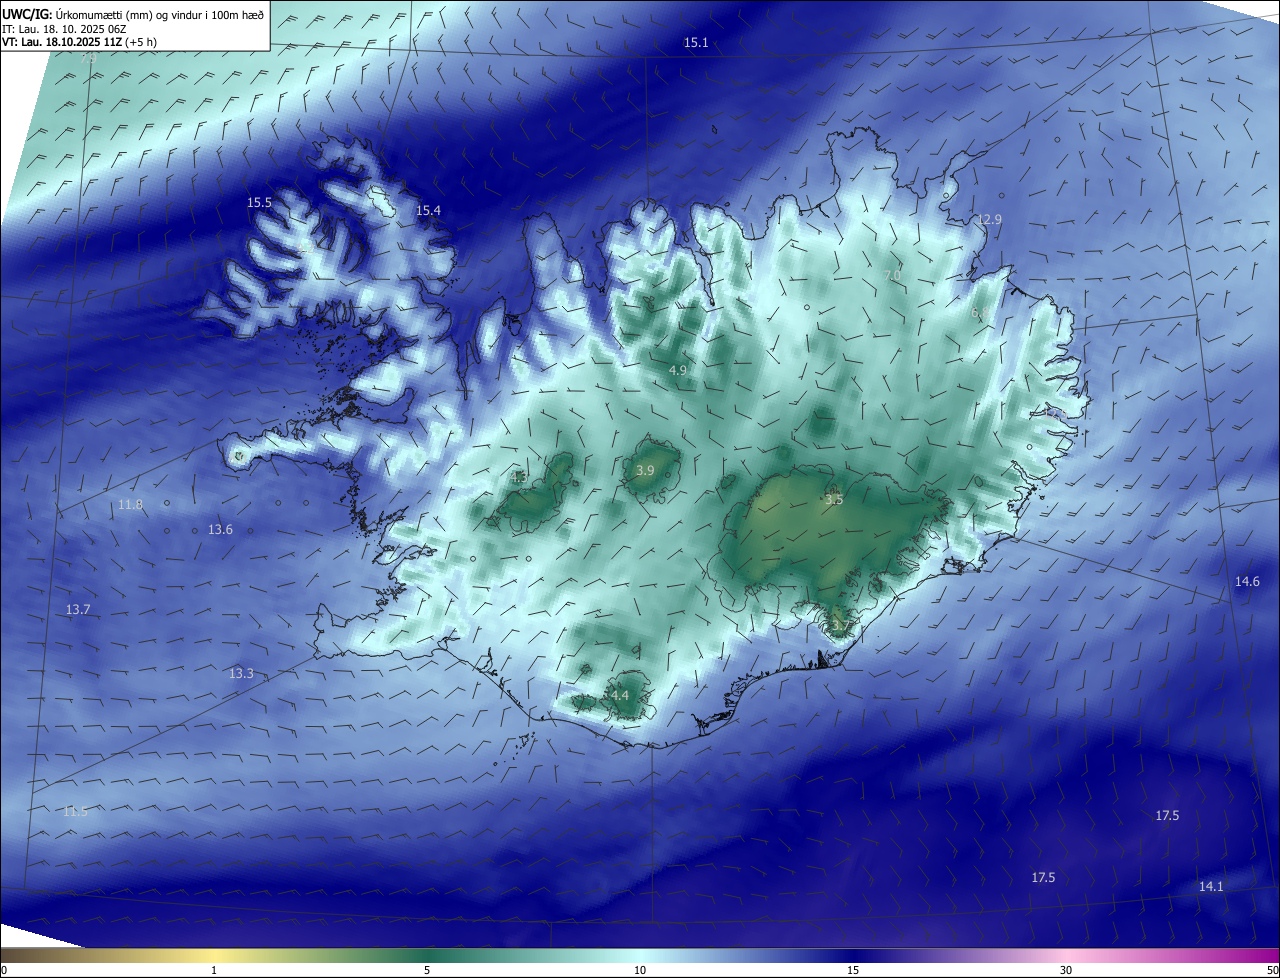Click the 11.5 value on the map
Viewport: 1280px width, 978px height.
click(x=75, y=811)
